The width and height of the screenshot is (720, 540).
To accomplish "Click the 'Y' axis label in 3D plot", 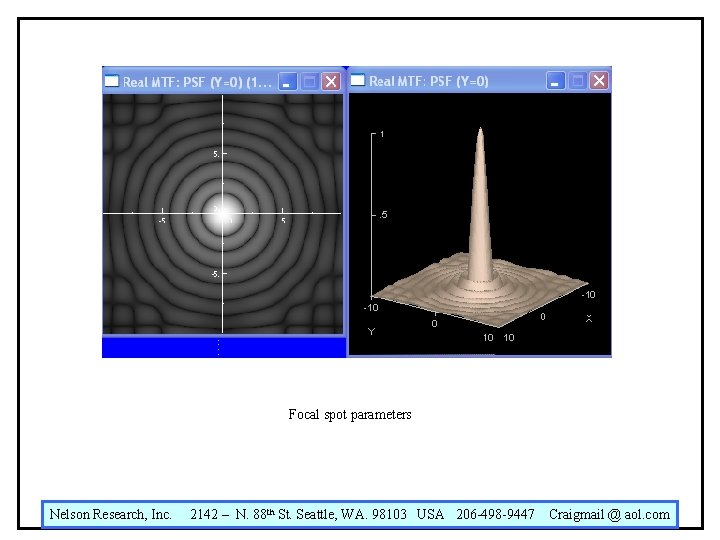I will [371, 331].
